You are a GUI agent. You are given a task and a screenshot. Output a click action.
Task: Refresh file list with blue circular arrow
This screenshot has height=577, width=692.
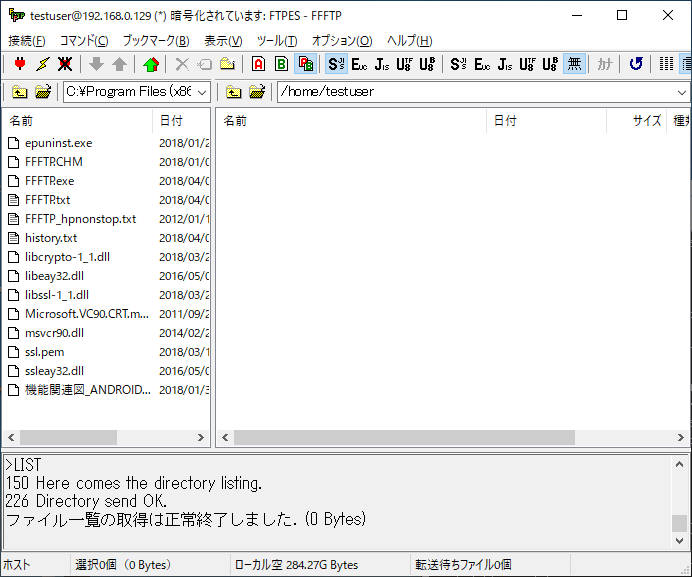point(636,64)
